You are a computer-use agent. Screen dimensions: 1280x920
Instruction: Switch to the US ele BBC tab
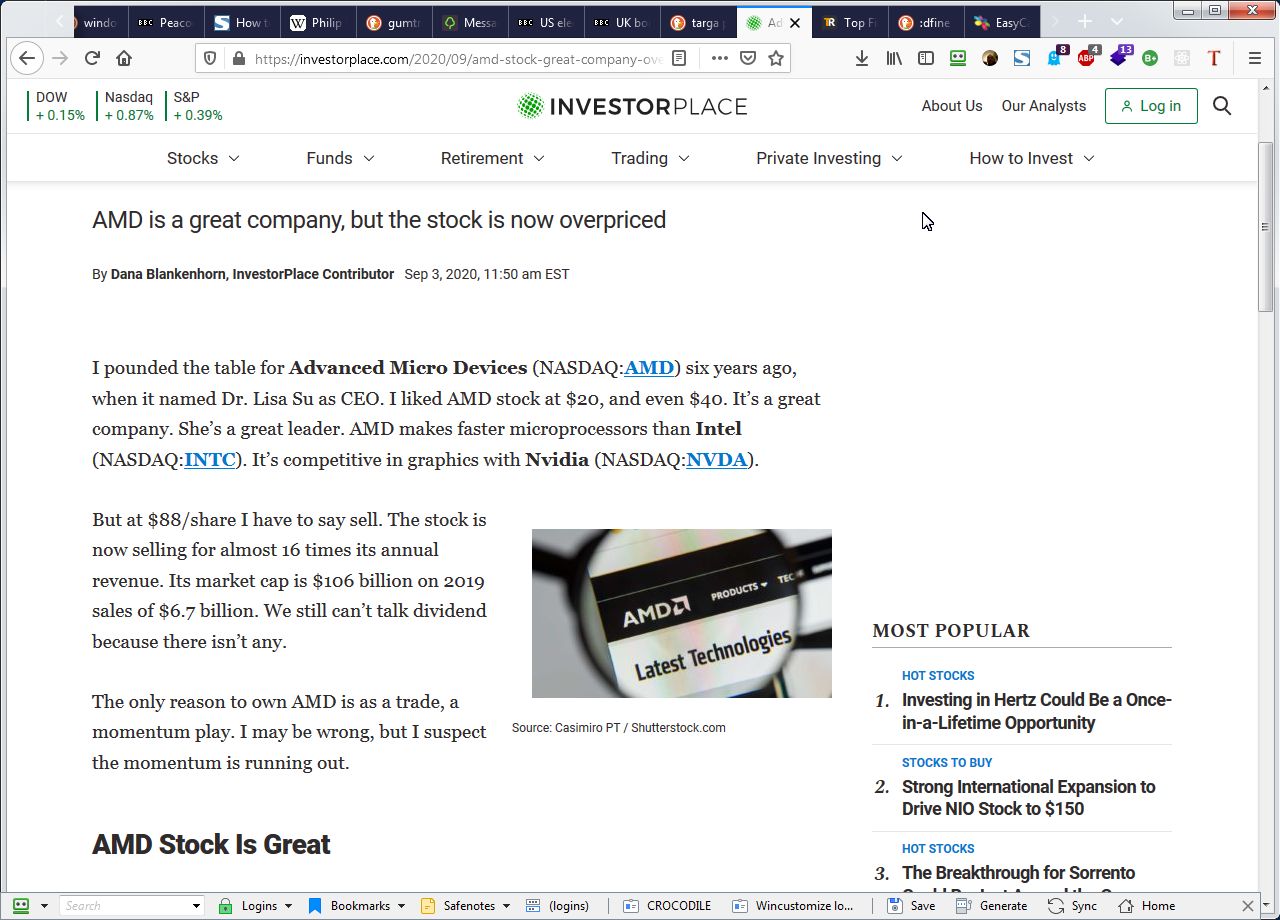pos(545,22)
